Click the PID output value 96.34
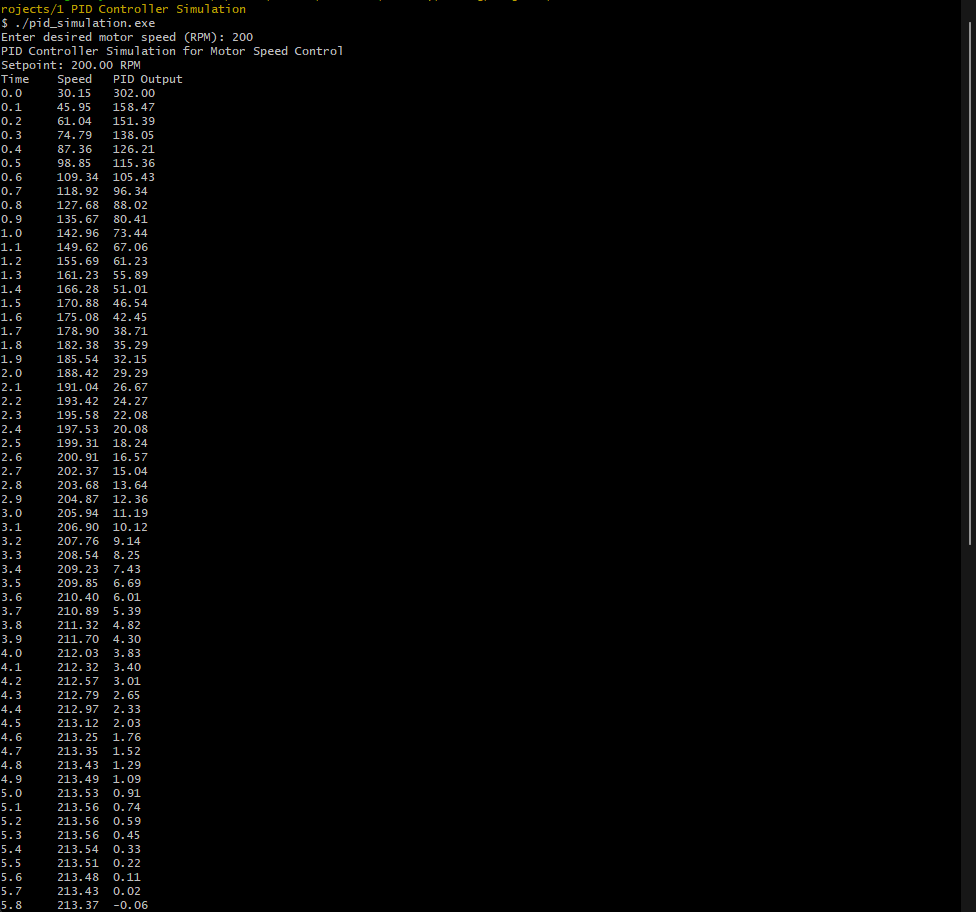Image resolution: width=976 pixels, height=912 pixels. (x=130, y=191)
